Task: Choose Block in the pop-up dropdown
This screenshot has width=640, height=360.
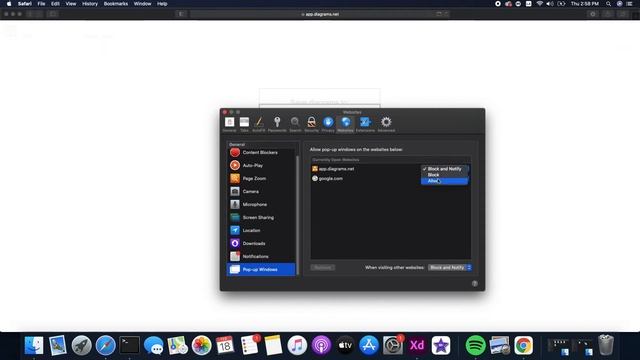Action: point(444,175)
